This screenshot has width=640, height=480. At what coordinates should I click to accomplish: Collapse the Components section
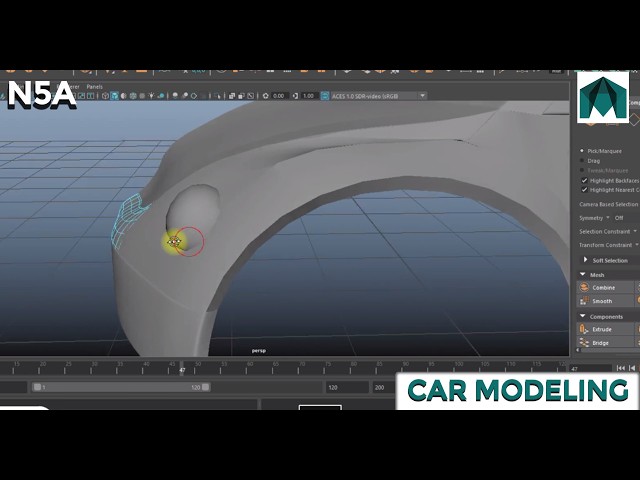tap(583, 316)
